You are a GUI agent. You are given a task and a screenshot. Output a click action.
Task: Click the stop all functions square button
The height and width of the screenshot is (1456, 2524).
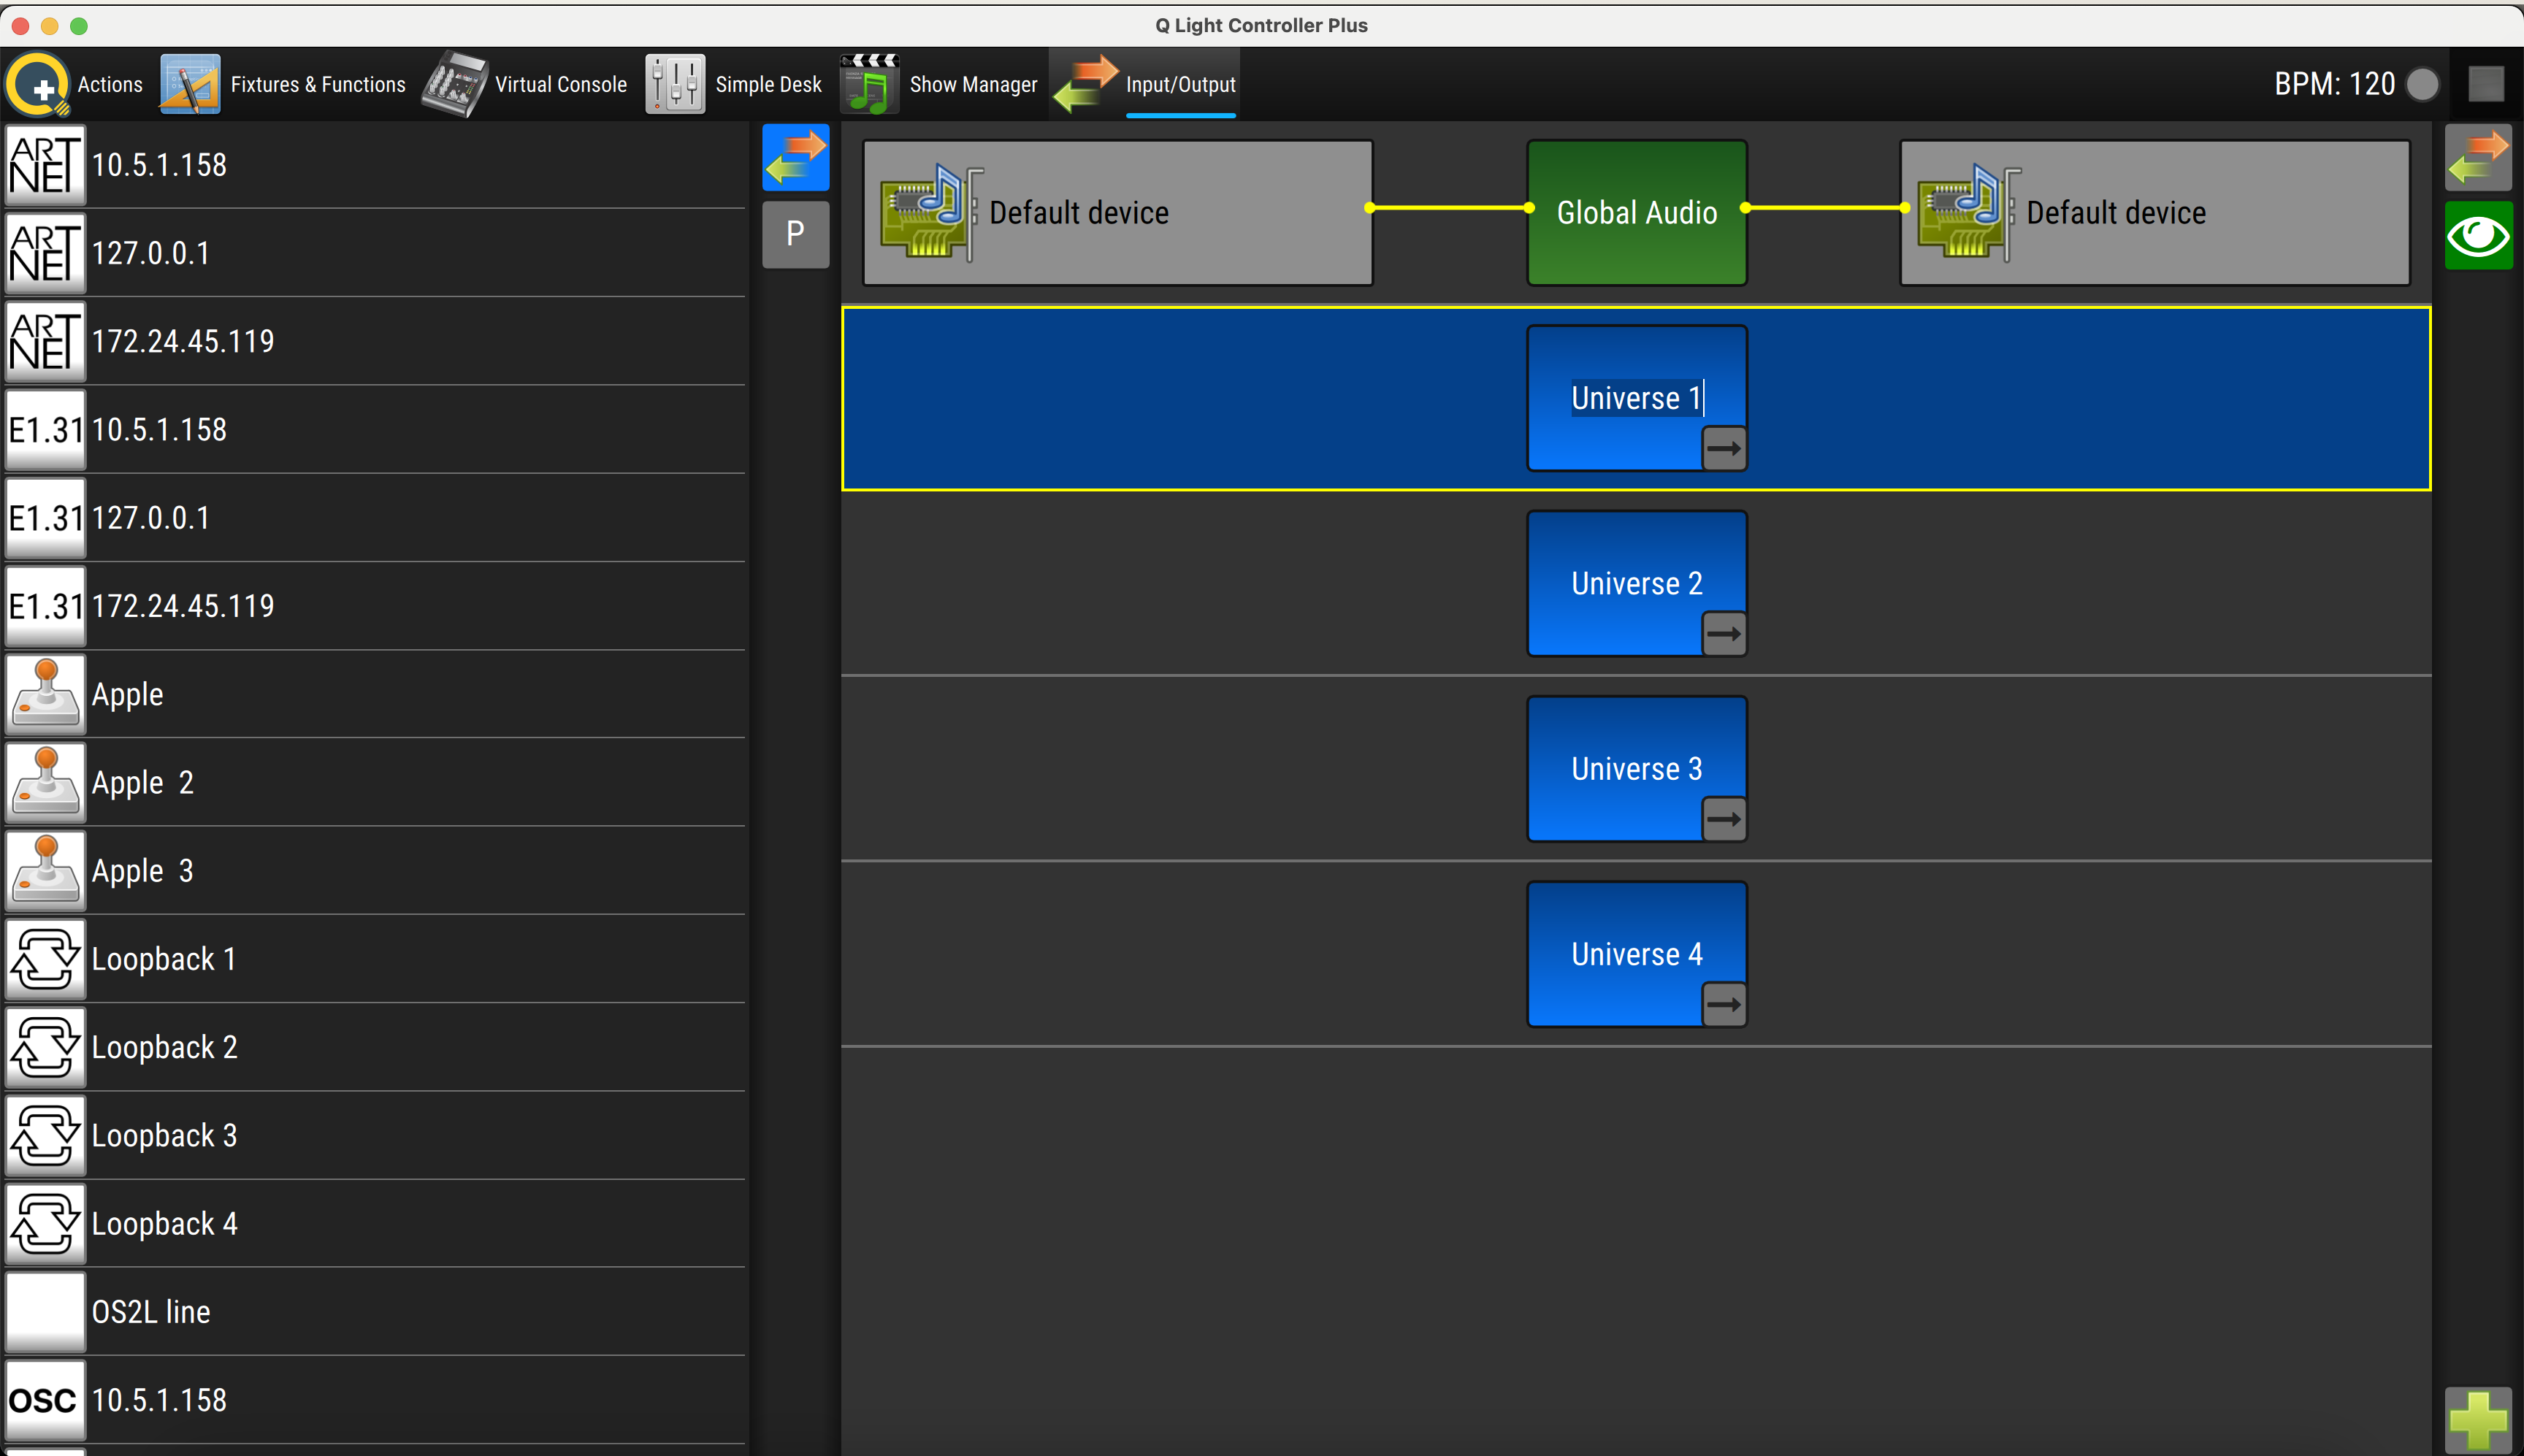[x=2486, y=84]
